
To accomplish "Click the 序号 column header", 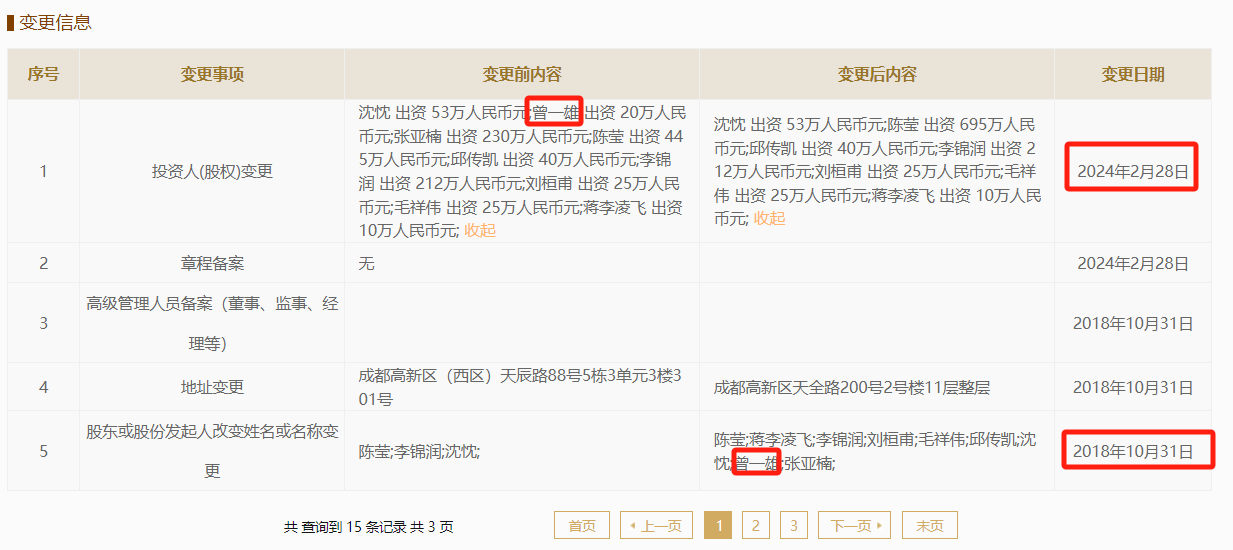I will tap(43, 74).
